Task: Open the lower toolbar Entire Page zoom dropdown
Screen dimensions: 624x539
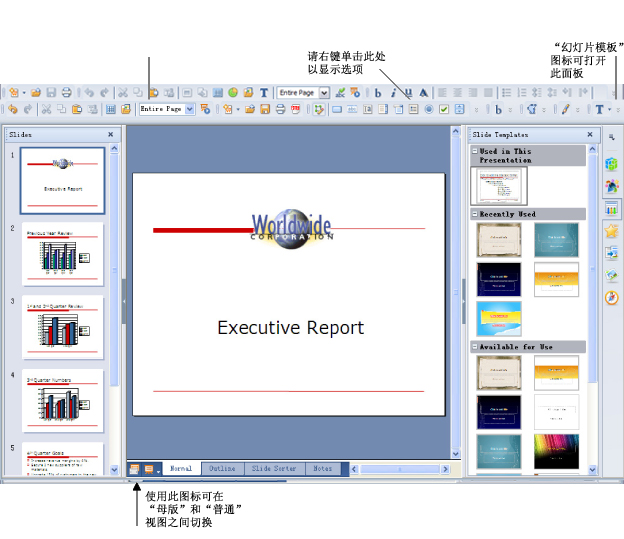Action: coord(190,109)
